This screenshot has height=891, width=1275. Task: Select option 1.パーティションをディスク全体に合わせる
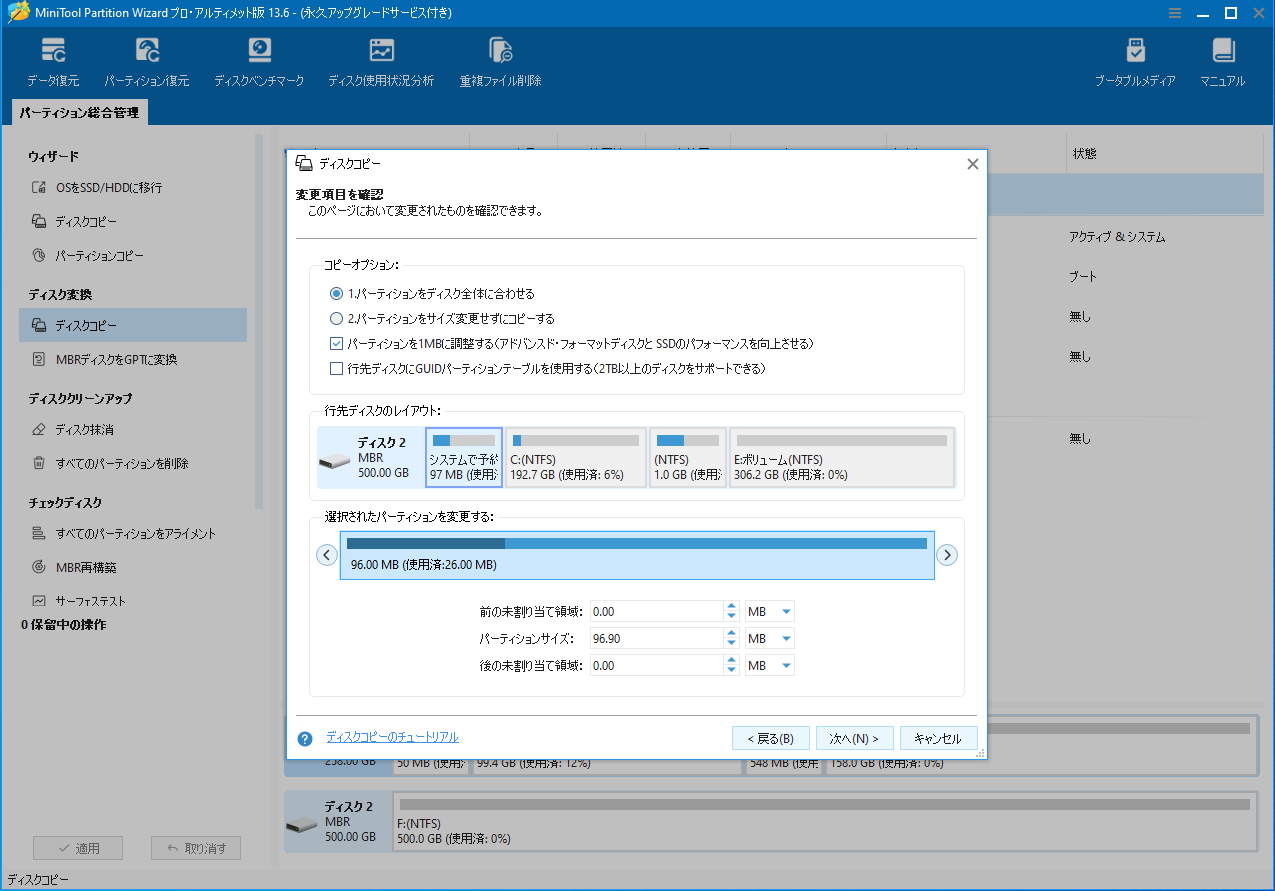(x=337, y=294)
